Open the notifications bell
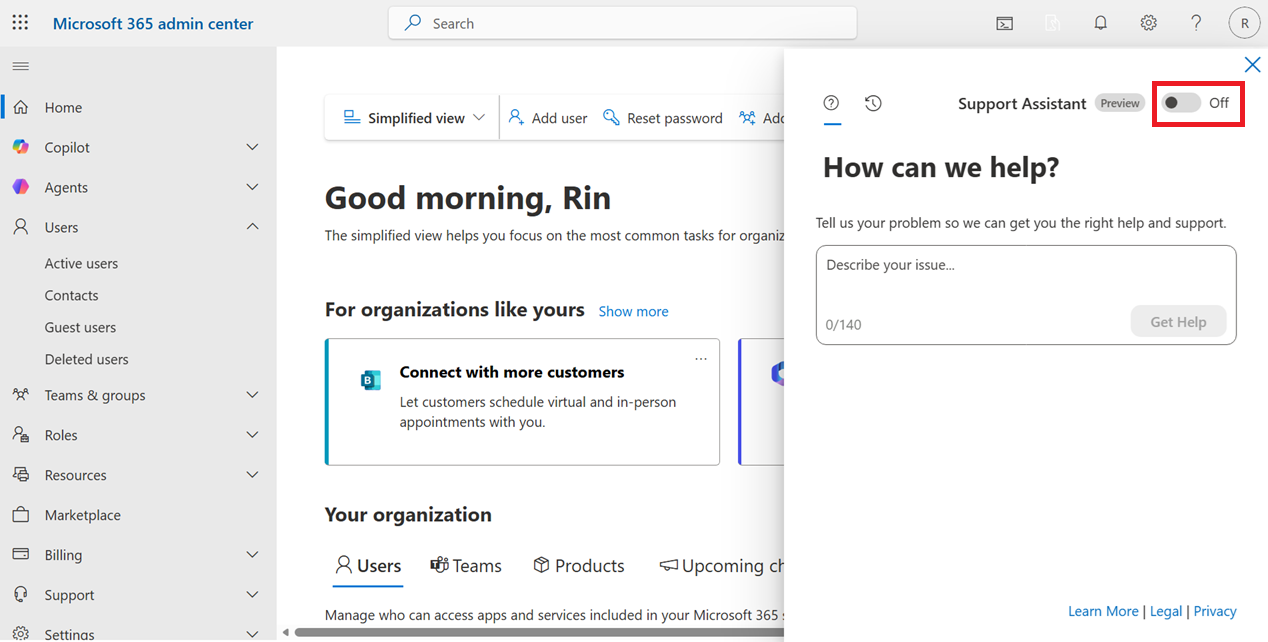The height and width of the screenshot is (642, 1268). pyautogui.click(x=1101, y=23)
